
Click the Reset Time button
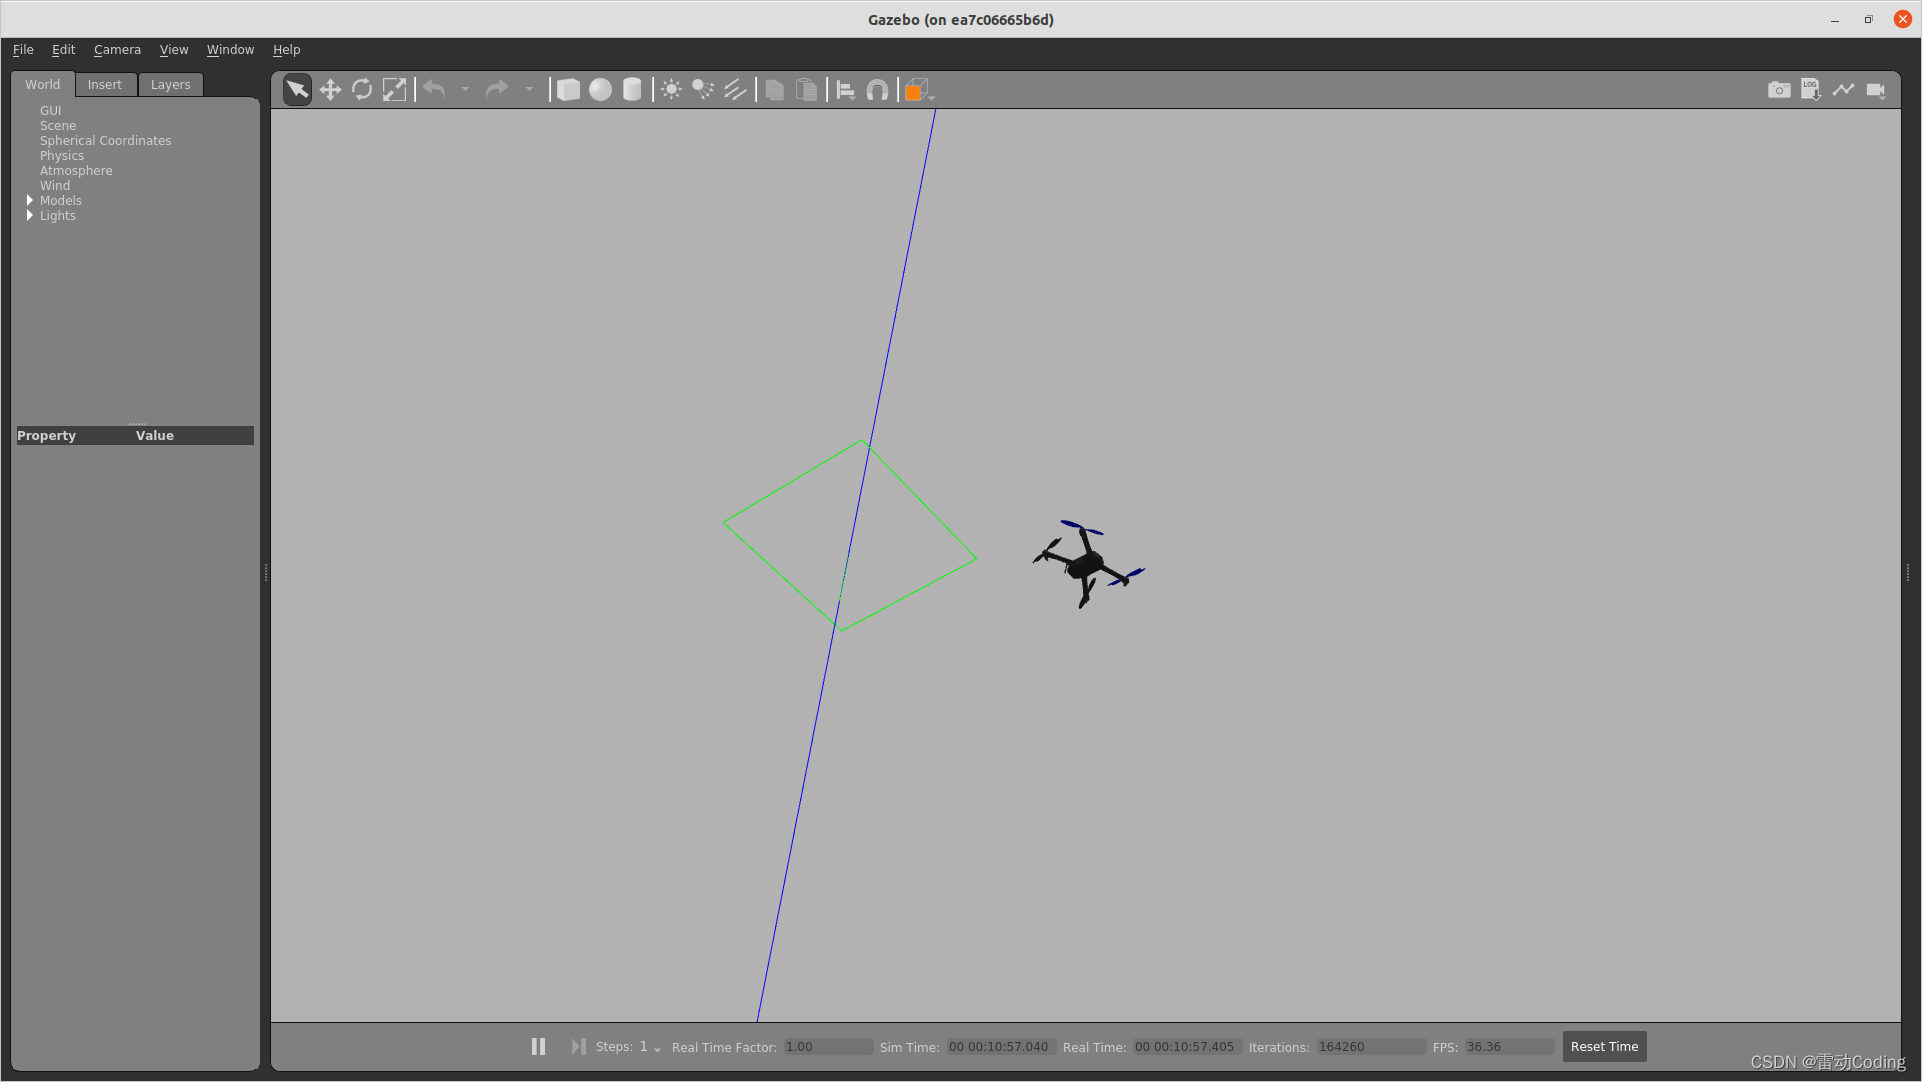(1604, 1046)
